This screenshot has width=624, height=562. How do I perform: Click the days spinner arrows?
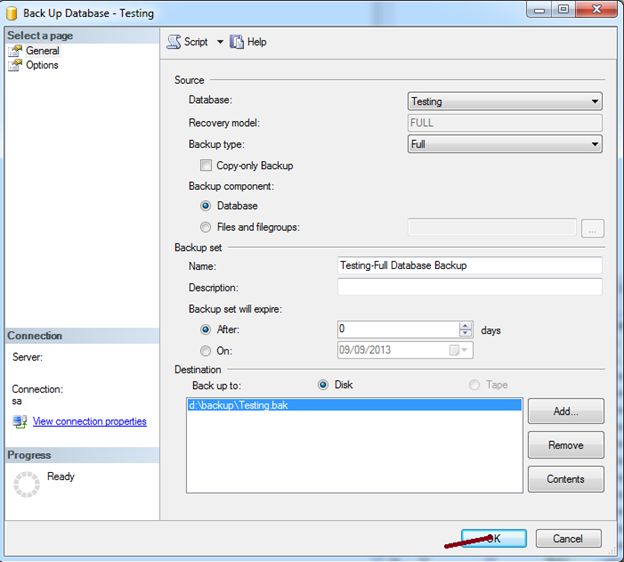coord(465,329)
